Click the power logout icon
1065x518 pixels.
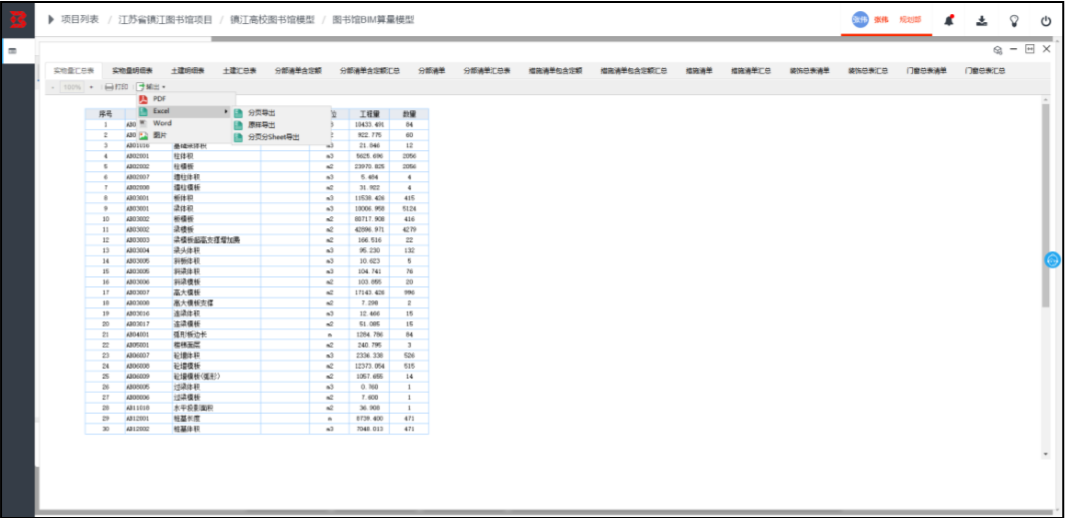pos(1046,20)
